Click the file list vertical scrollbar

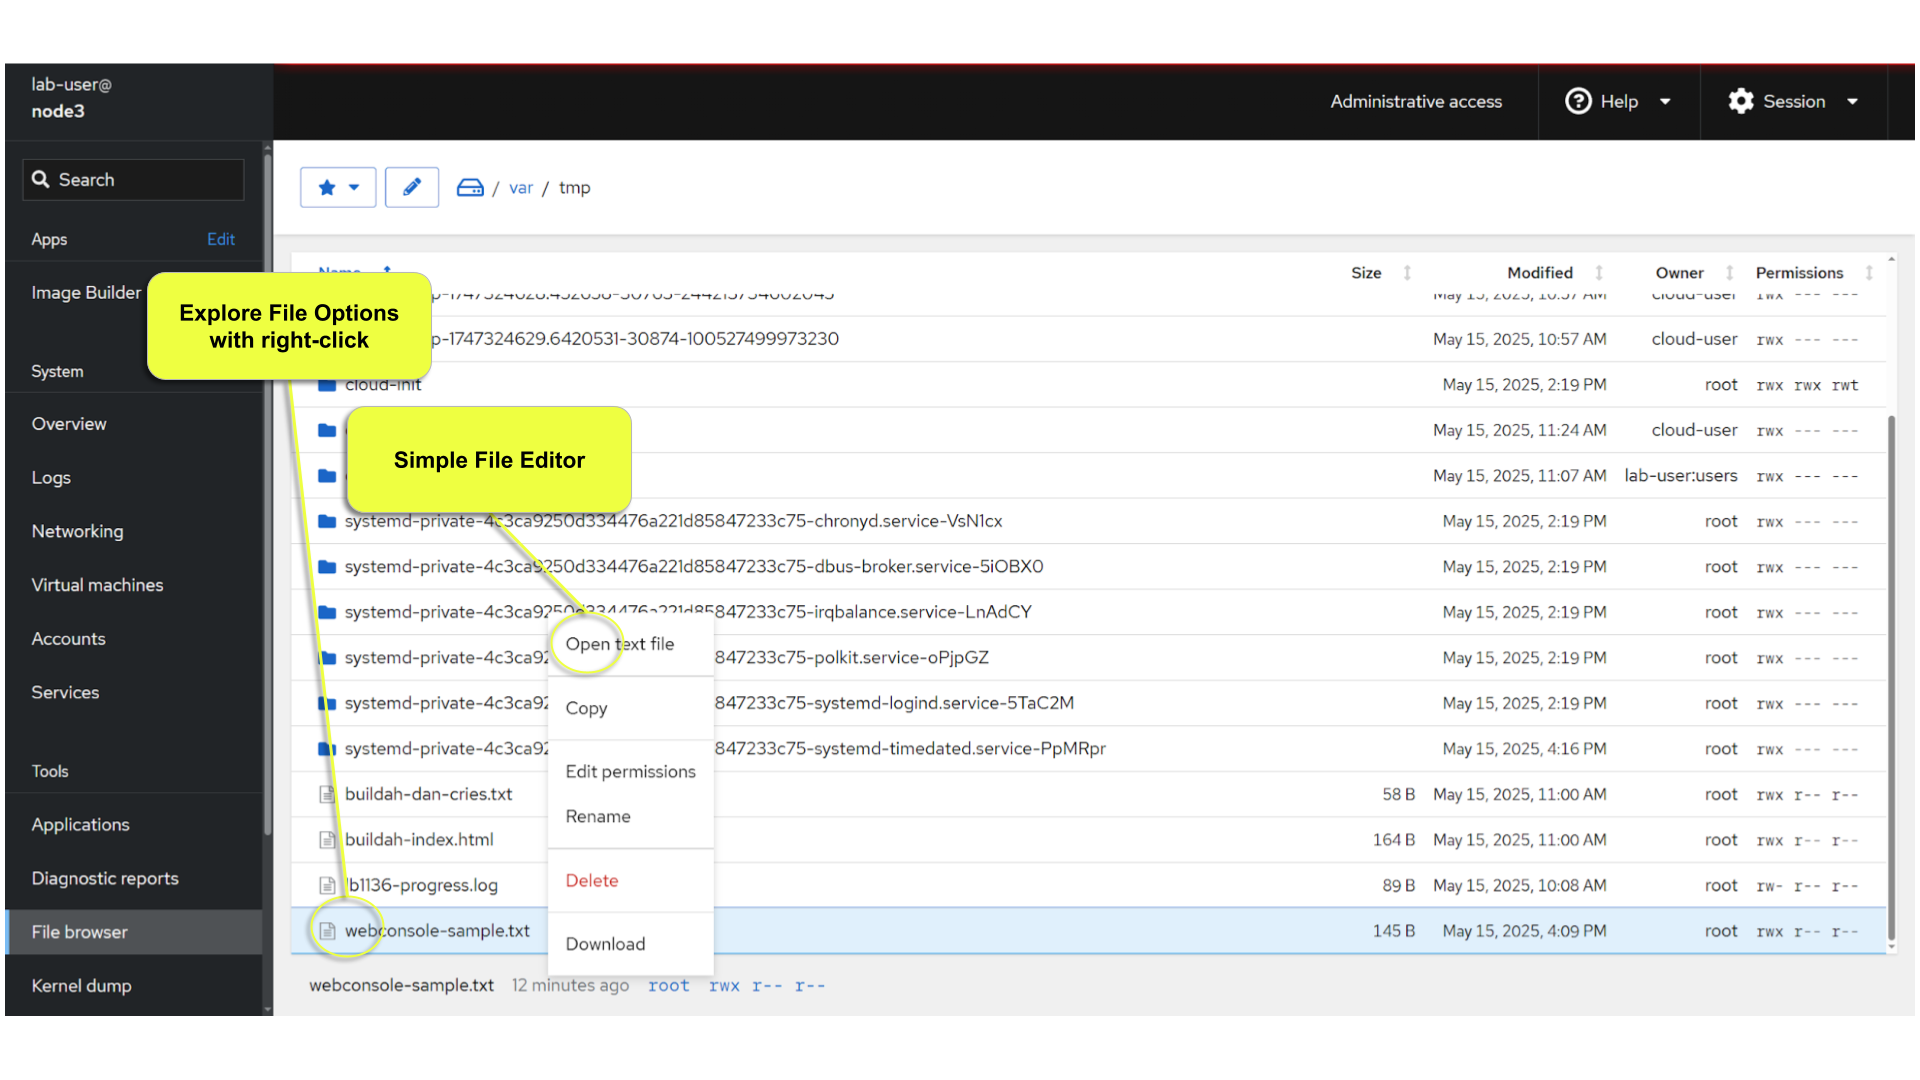pyautogui.click(x=1891, y=680)
